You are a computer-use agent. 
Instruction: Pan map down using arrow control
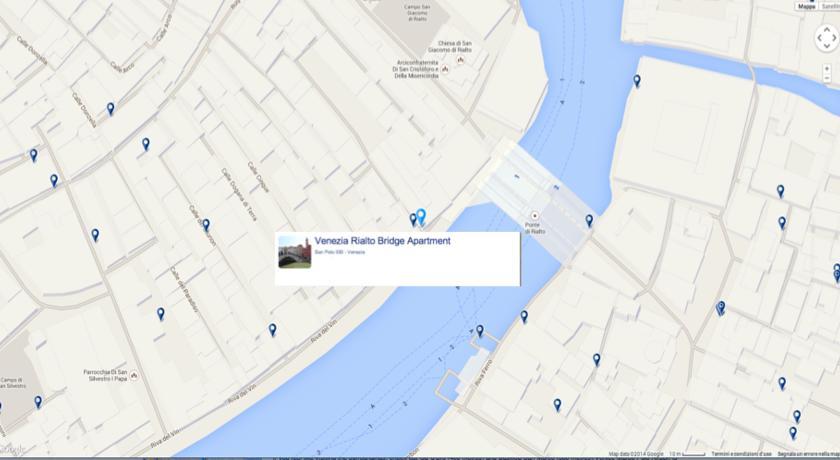[827, 48]
